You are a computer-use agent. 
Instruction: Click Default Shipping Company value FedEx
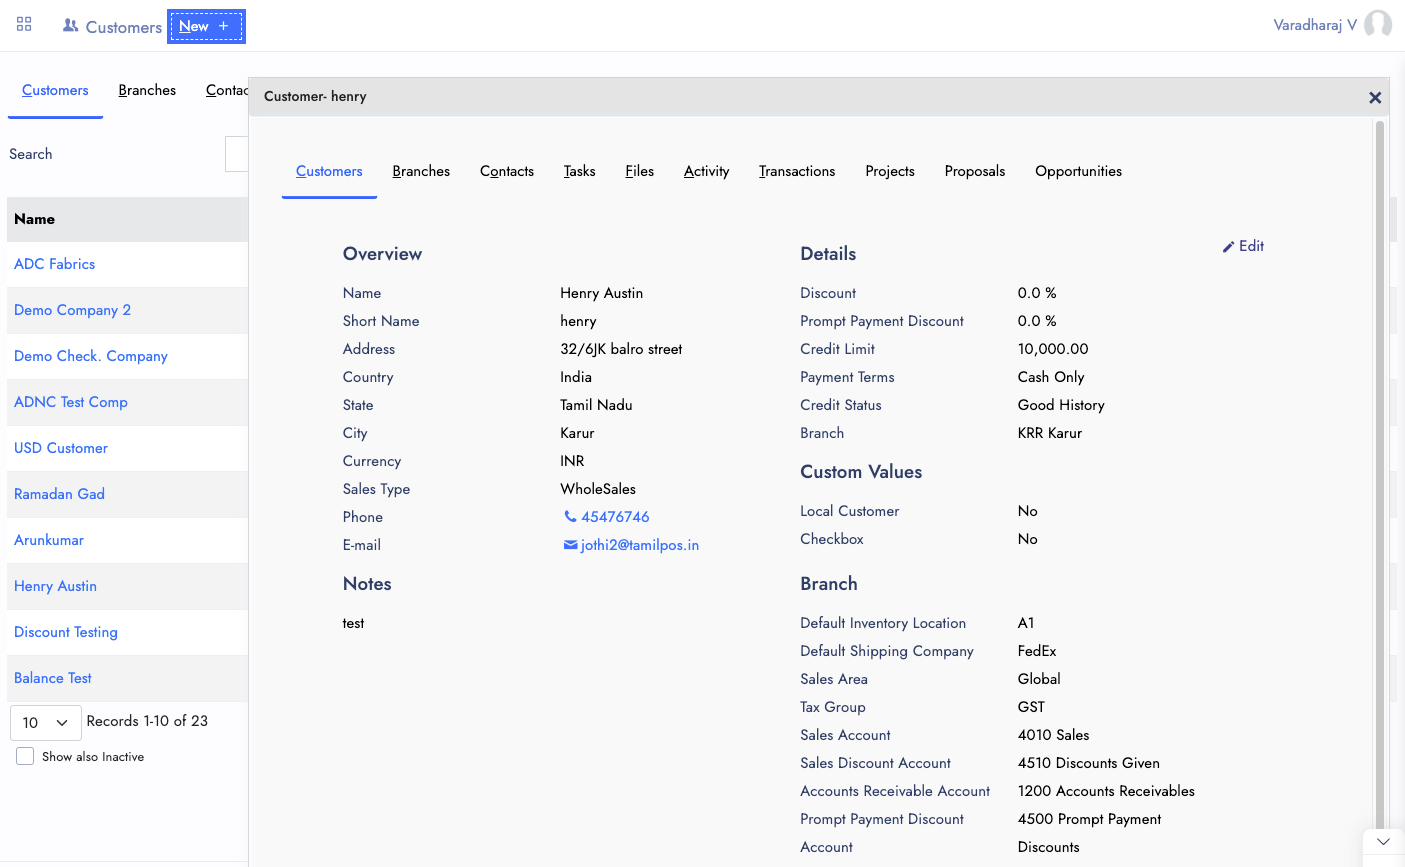1037,651
